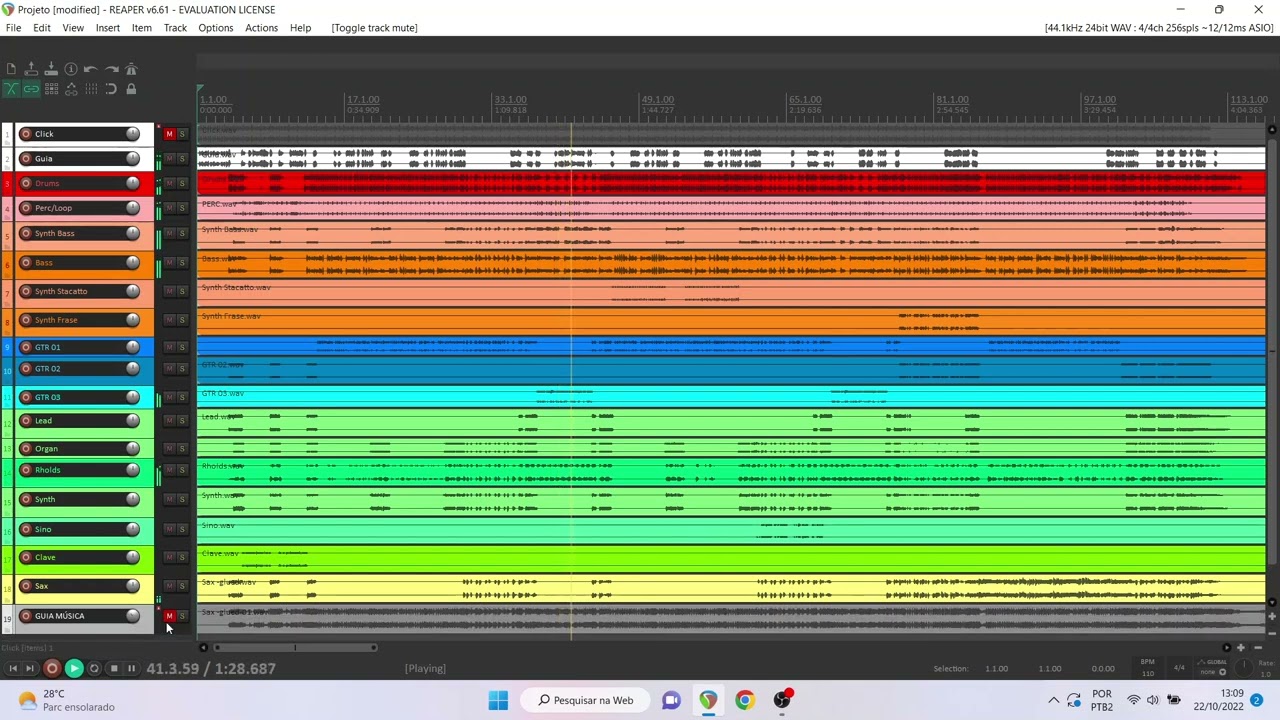Go to end of project transport button

pos(30,669)
